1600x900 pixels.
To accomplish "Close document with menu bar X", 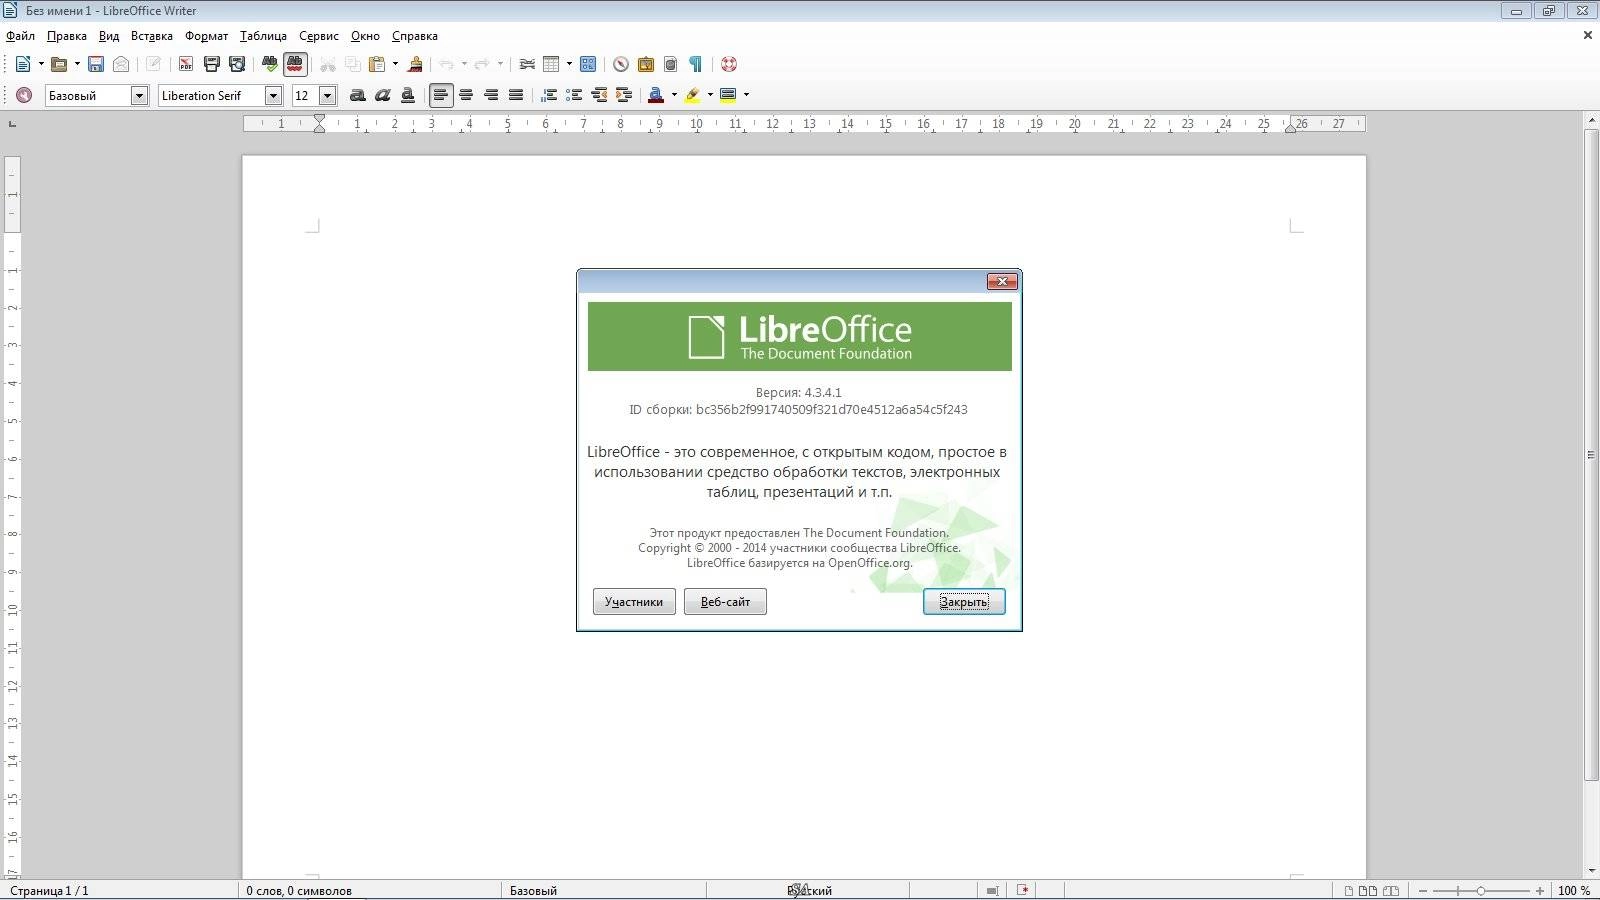I will (1587, 35).
